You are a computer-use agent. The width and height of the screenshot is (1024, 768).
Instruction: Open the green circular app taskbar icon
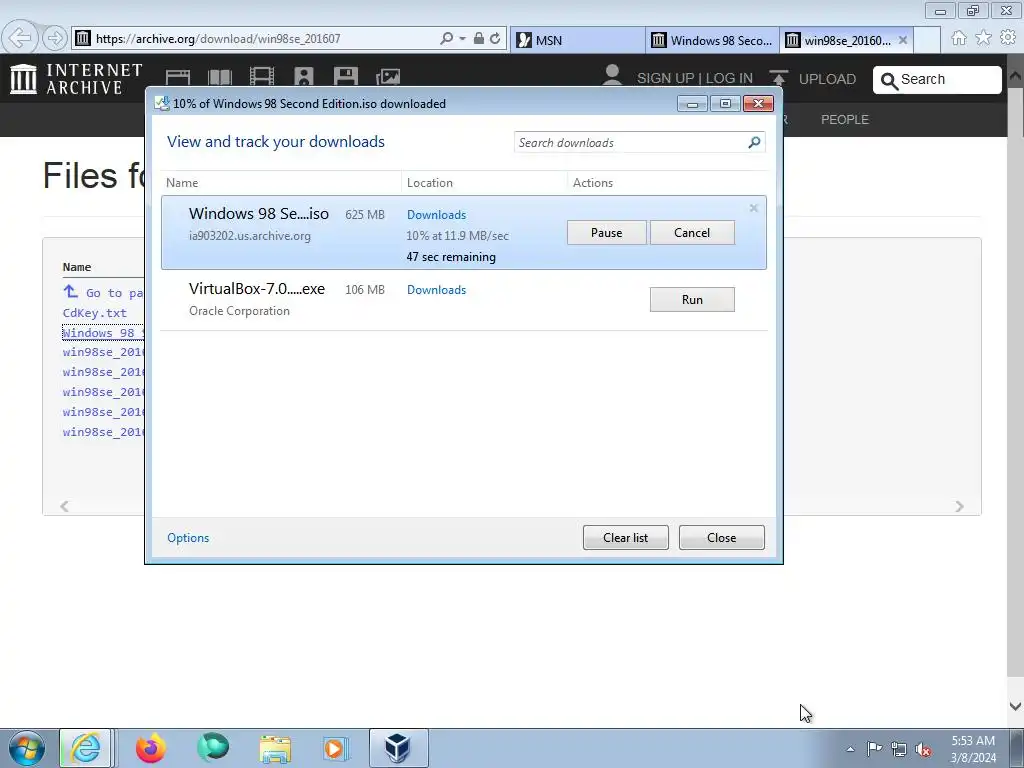213,748
